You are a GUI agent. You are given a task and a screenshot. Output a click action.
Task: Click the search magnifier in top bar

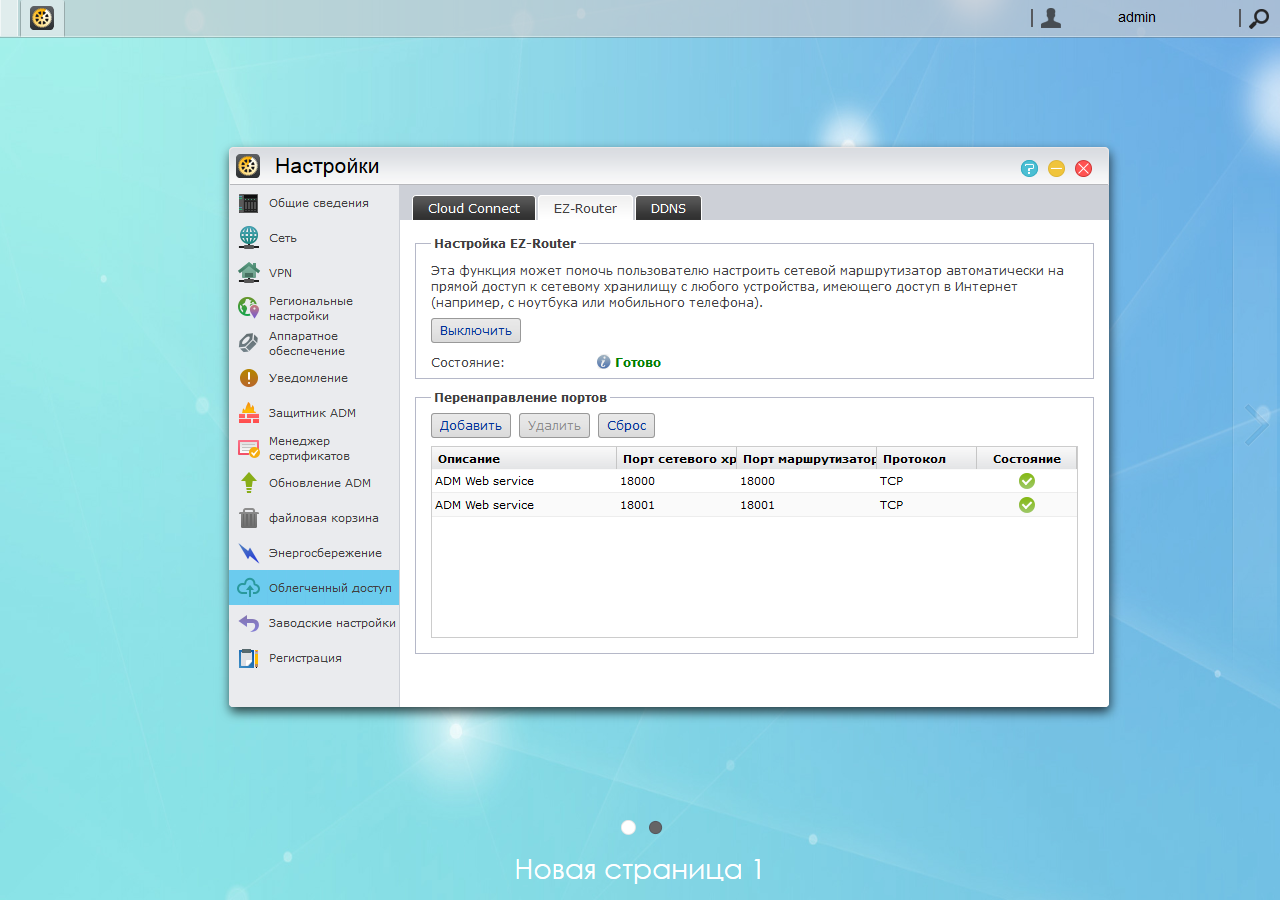point(1259,17)
